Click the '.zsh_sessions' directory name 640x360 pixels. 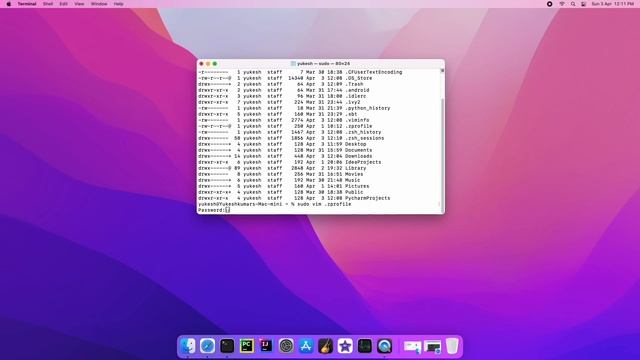pyautogui.click(x=365, y=138)
